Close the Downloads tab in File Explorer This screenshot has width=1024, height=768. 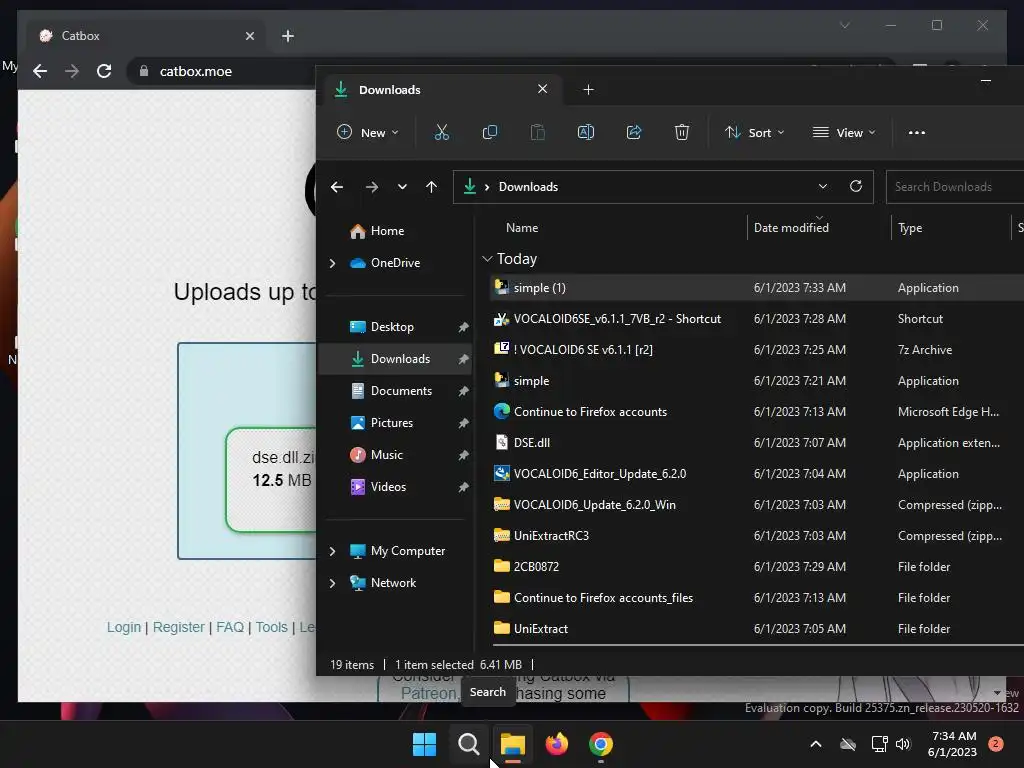[542, 89]
